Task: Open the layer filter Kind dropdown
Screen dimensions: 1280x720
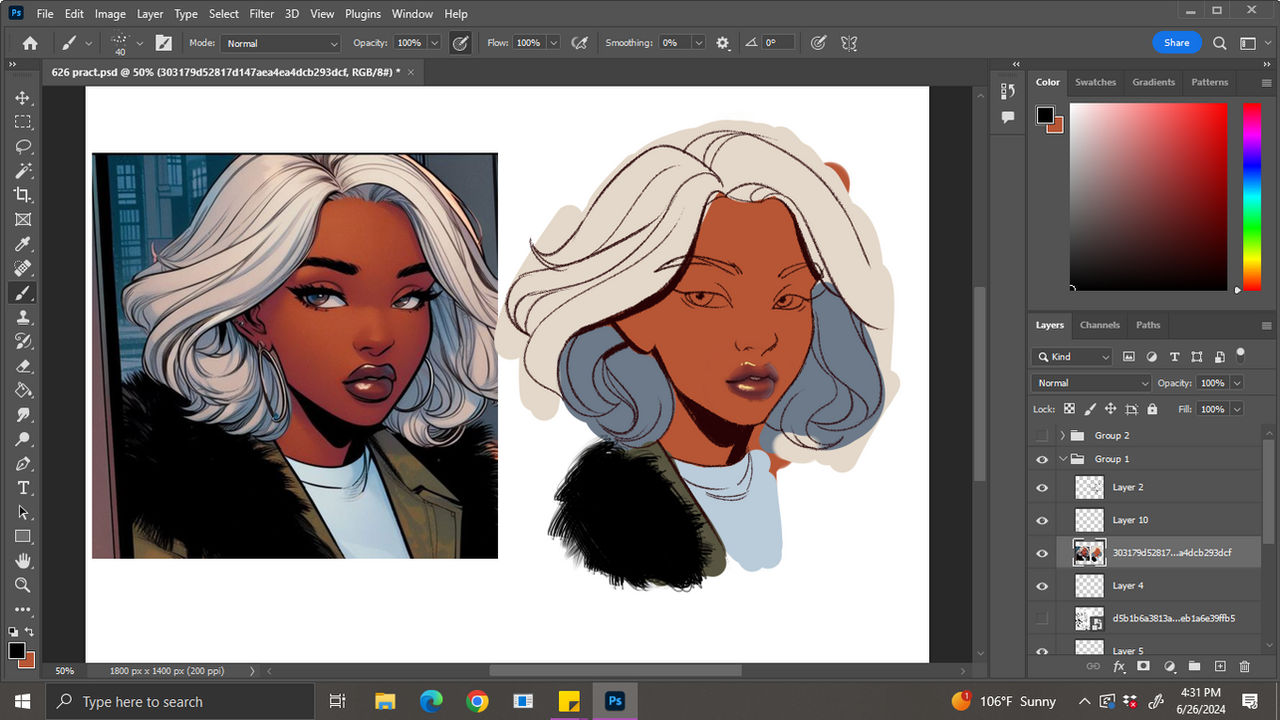Action: pyautogui.click(x=1072, y=357)
